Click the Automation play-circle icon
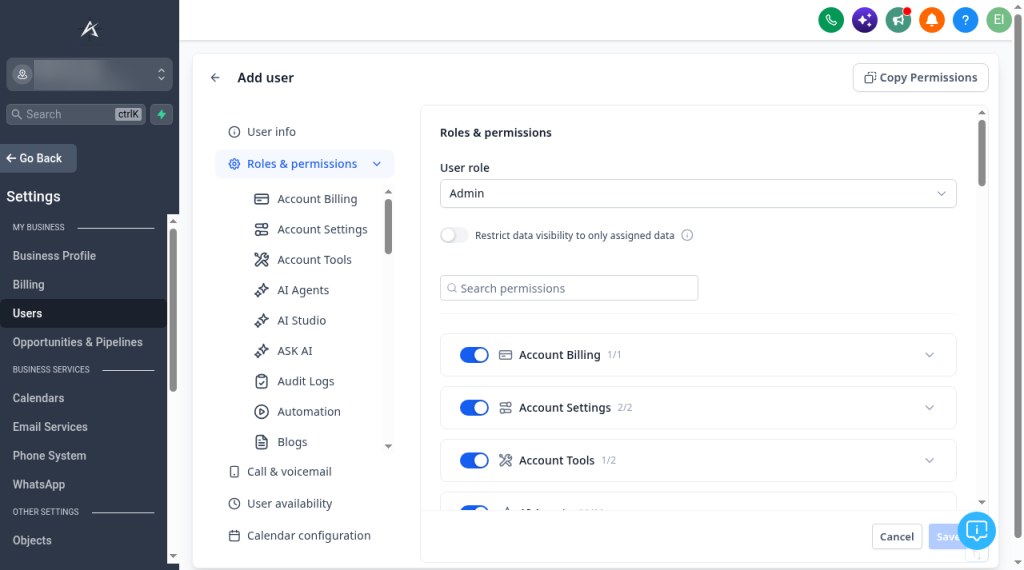 (x=261, y=411)
